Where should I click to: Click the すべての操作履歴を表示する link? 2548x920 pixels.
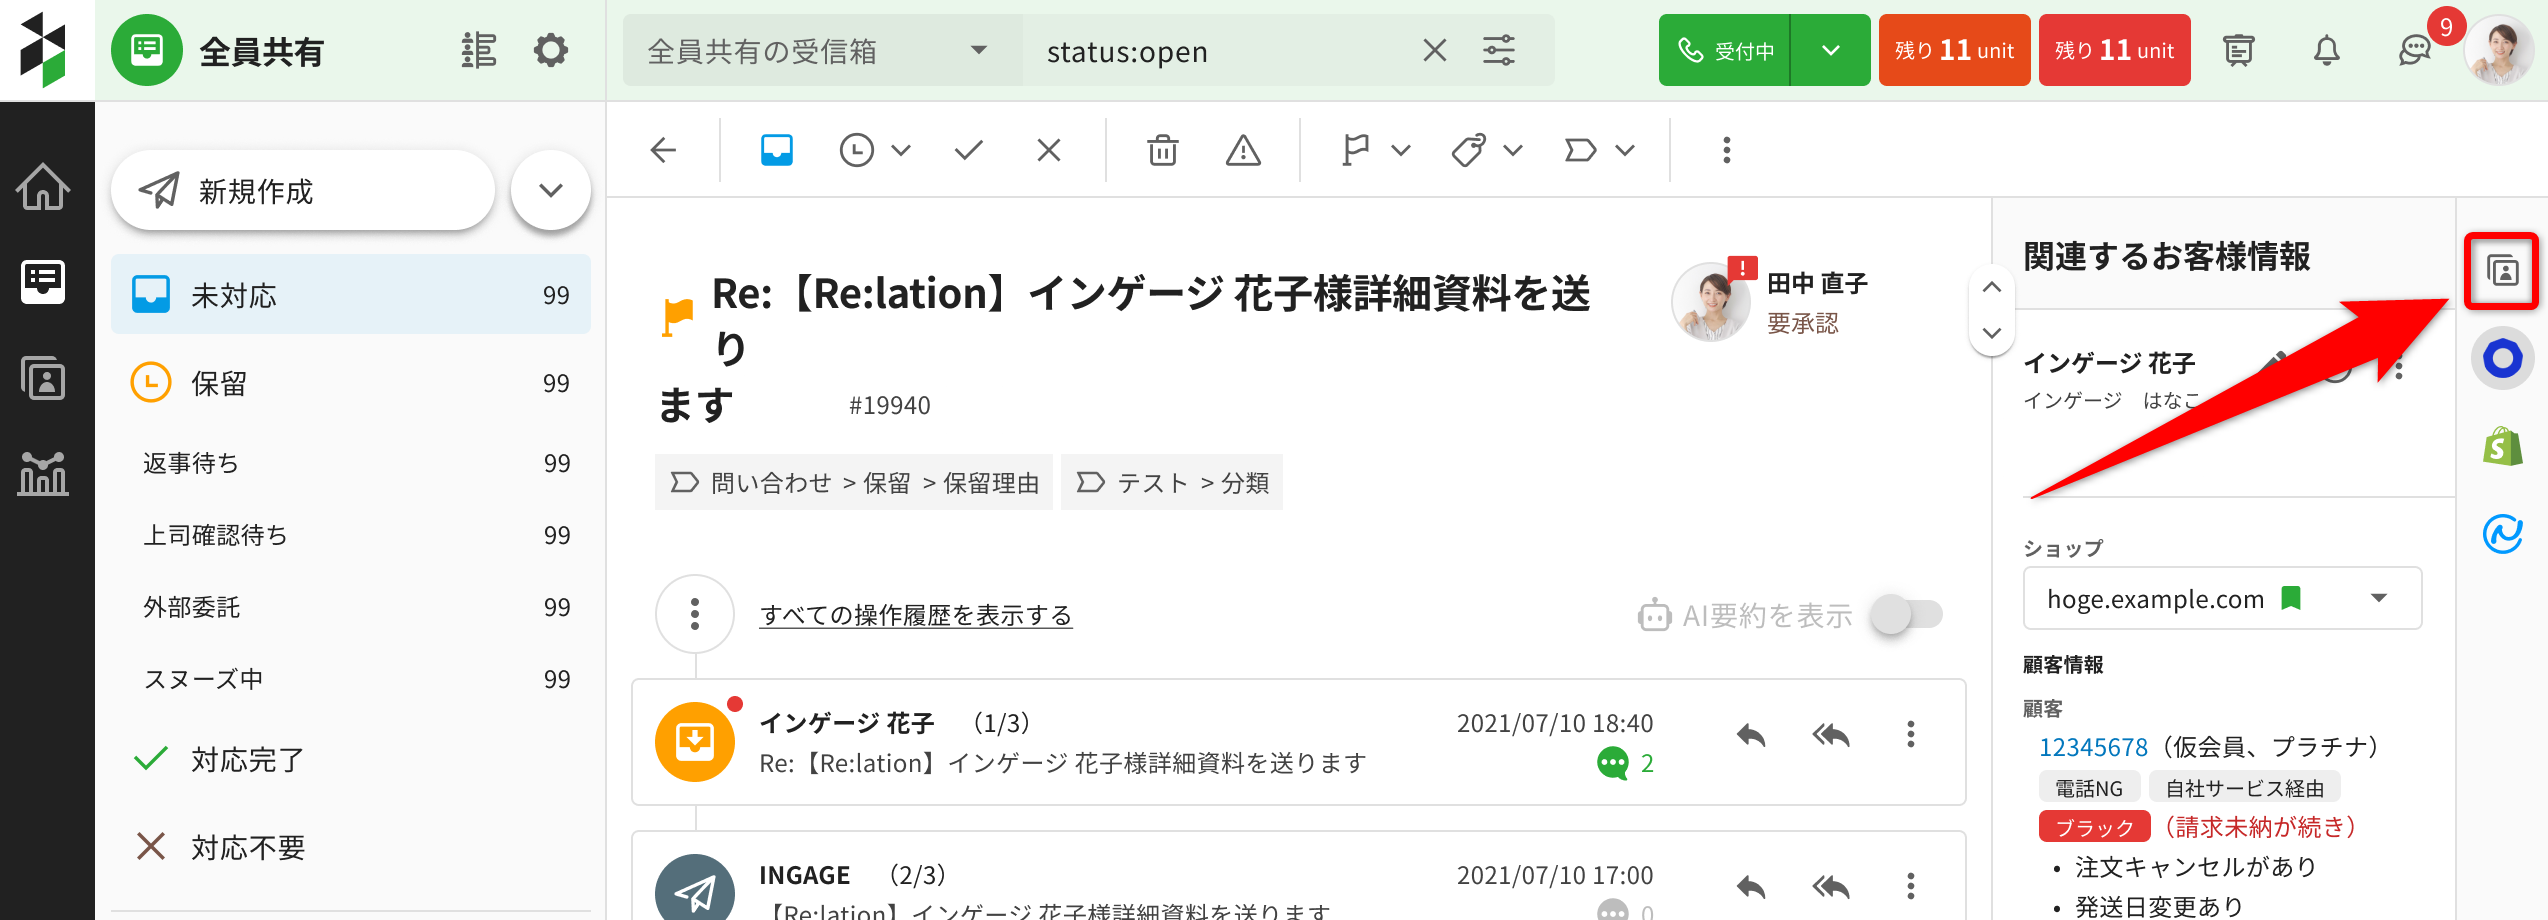click(915, 615)
